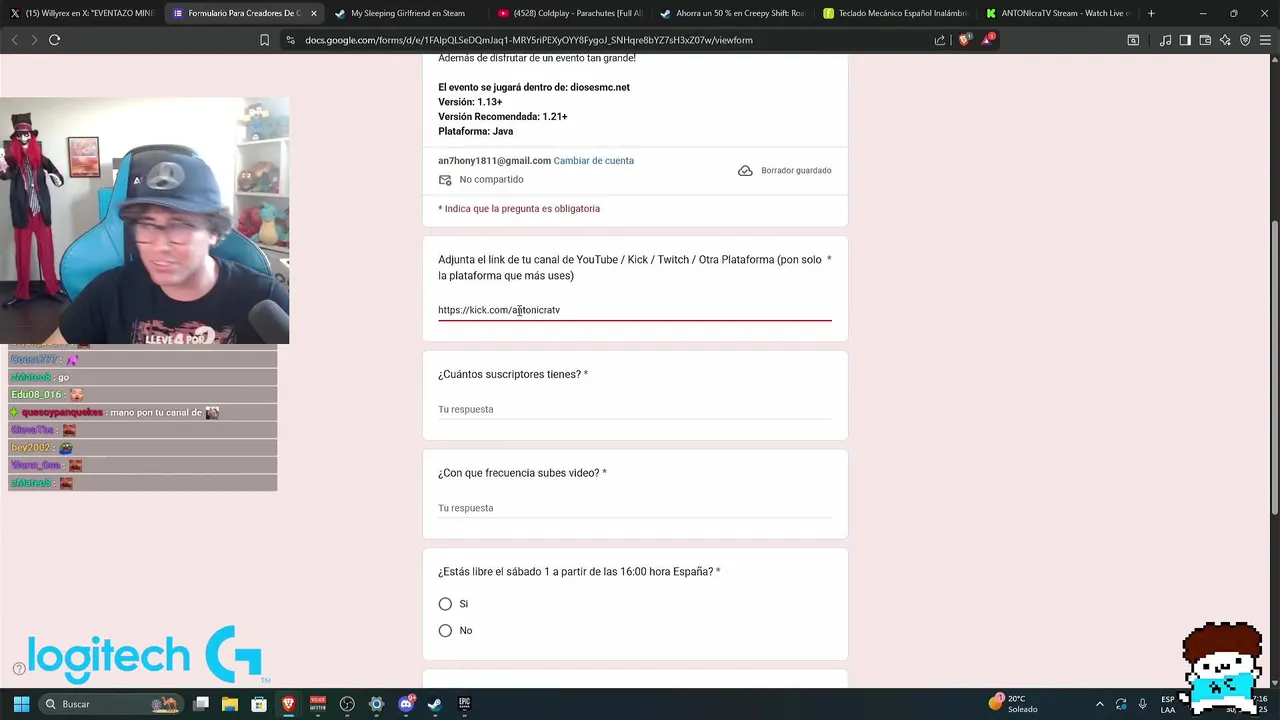The image size is (1280, 720).
Task: Open Discord from the taskbar
Action: (406, 704)
